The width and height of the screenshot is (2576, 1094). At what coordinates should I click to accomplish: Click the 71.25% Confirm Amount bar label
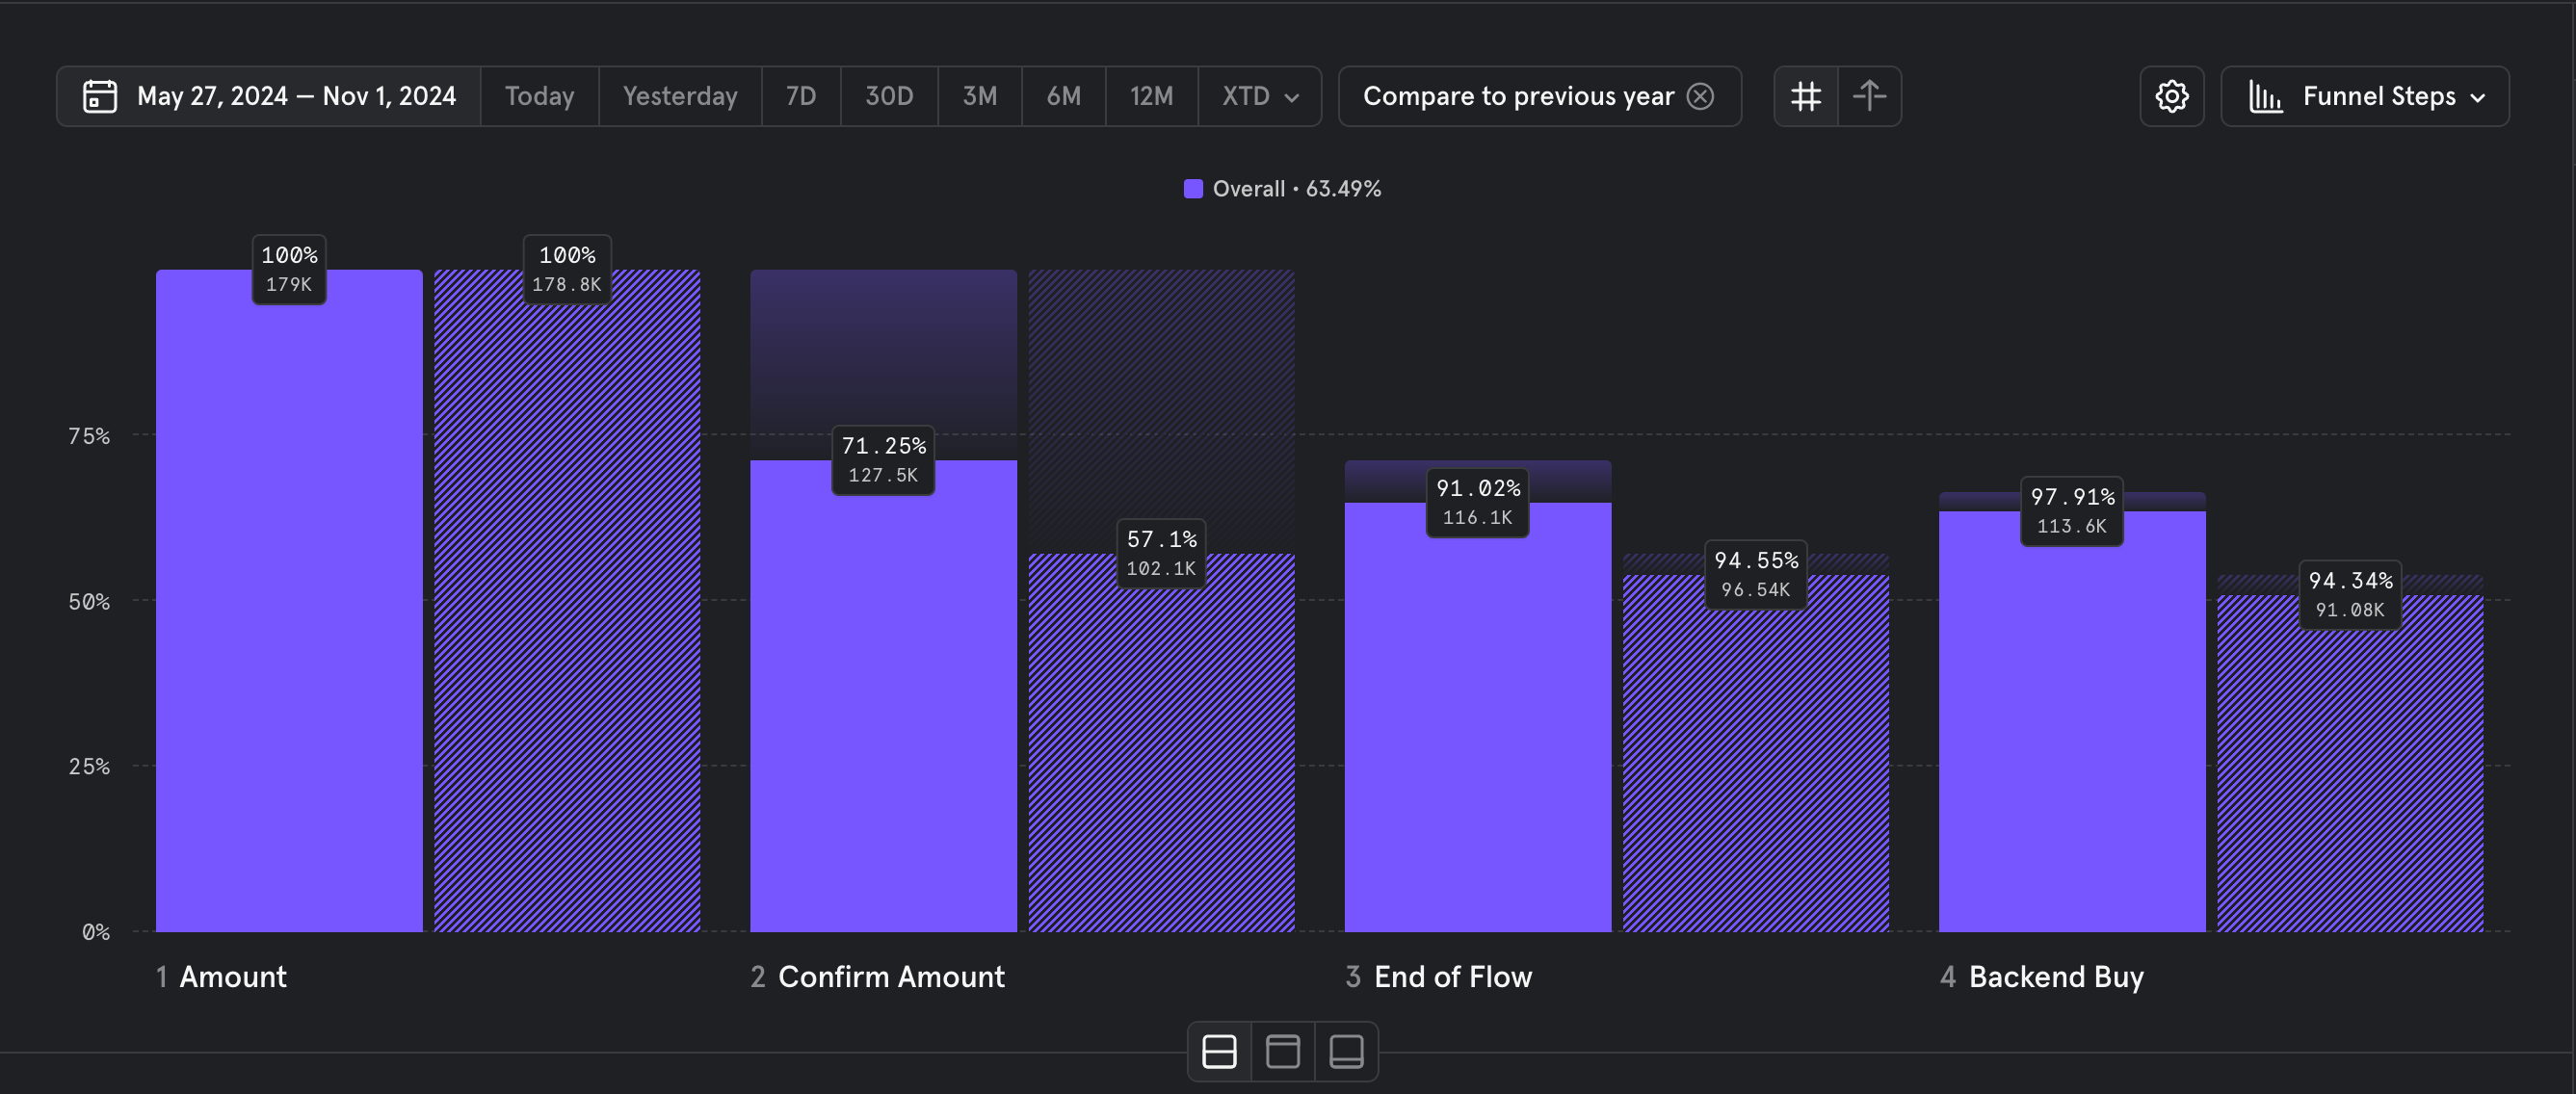(x=883, y=459)
